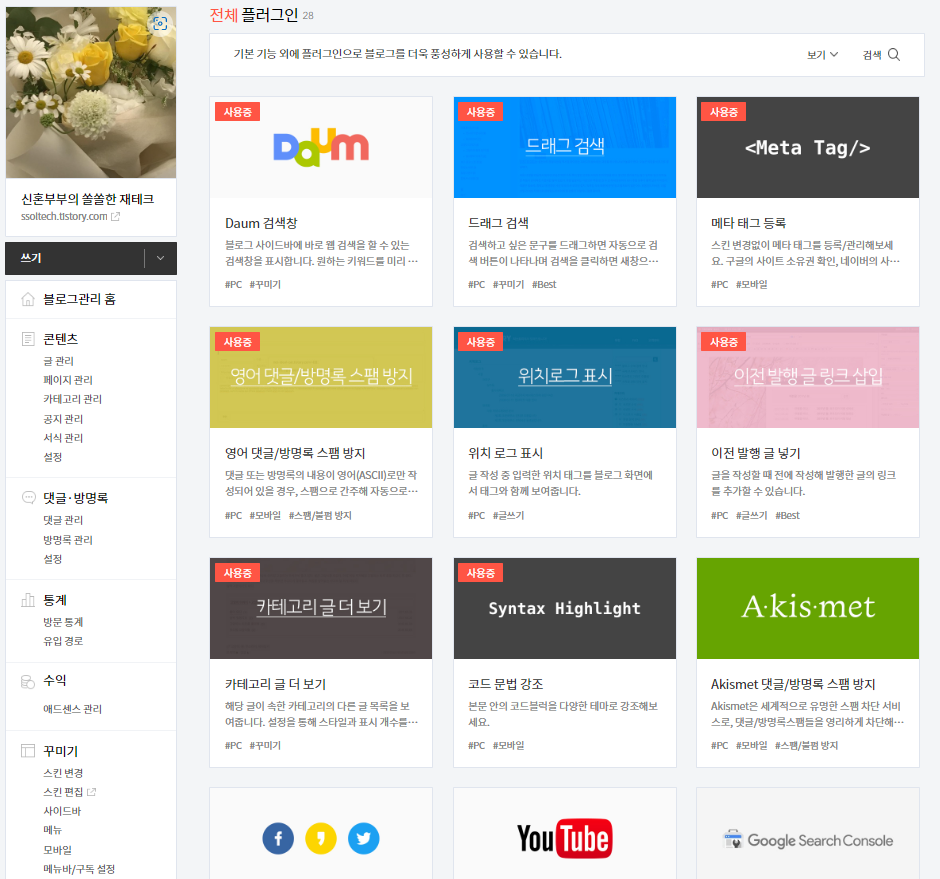The height and width of the screenshot is (879, 940).
Task: Open the 영어 댓글/방명록 스팸 방지 banner
Action: click(321, 377)
